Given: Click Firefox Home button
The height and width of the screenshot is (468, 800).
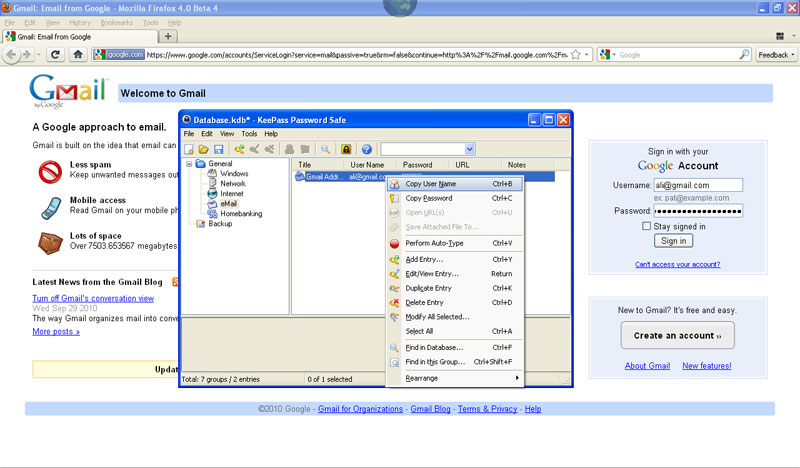Looking at the screenshot, I should point(78,54).
